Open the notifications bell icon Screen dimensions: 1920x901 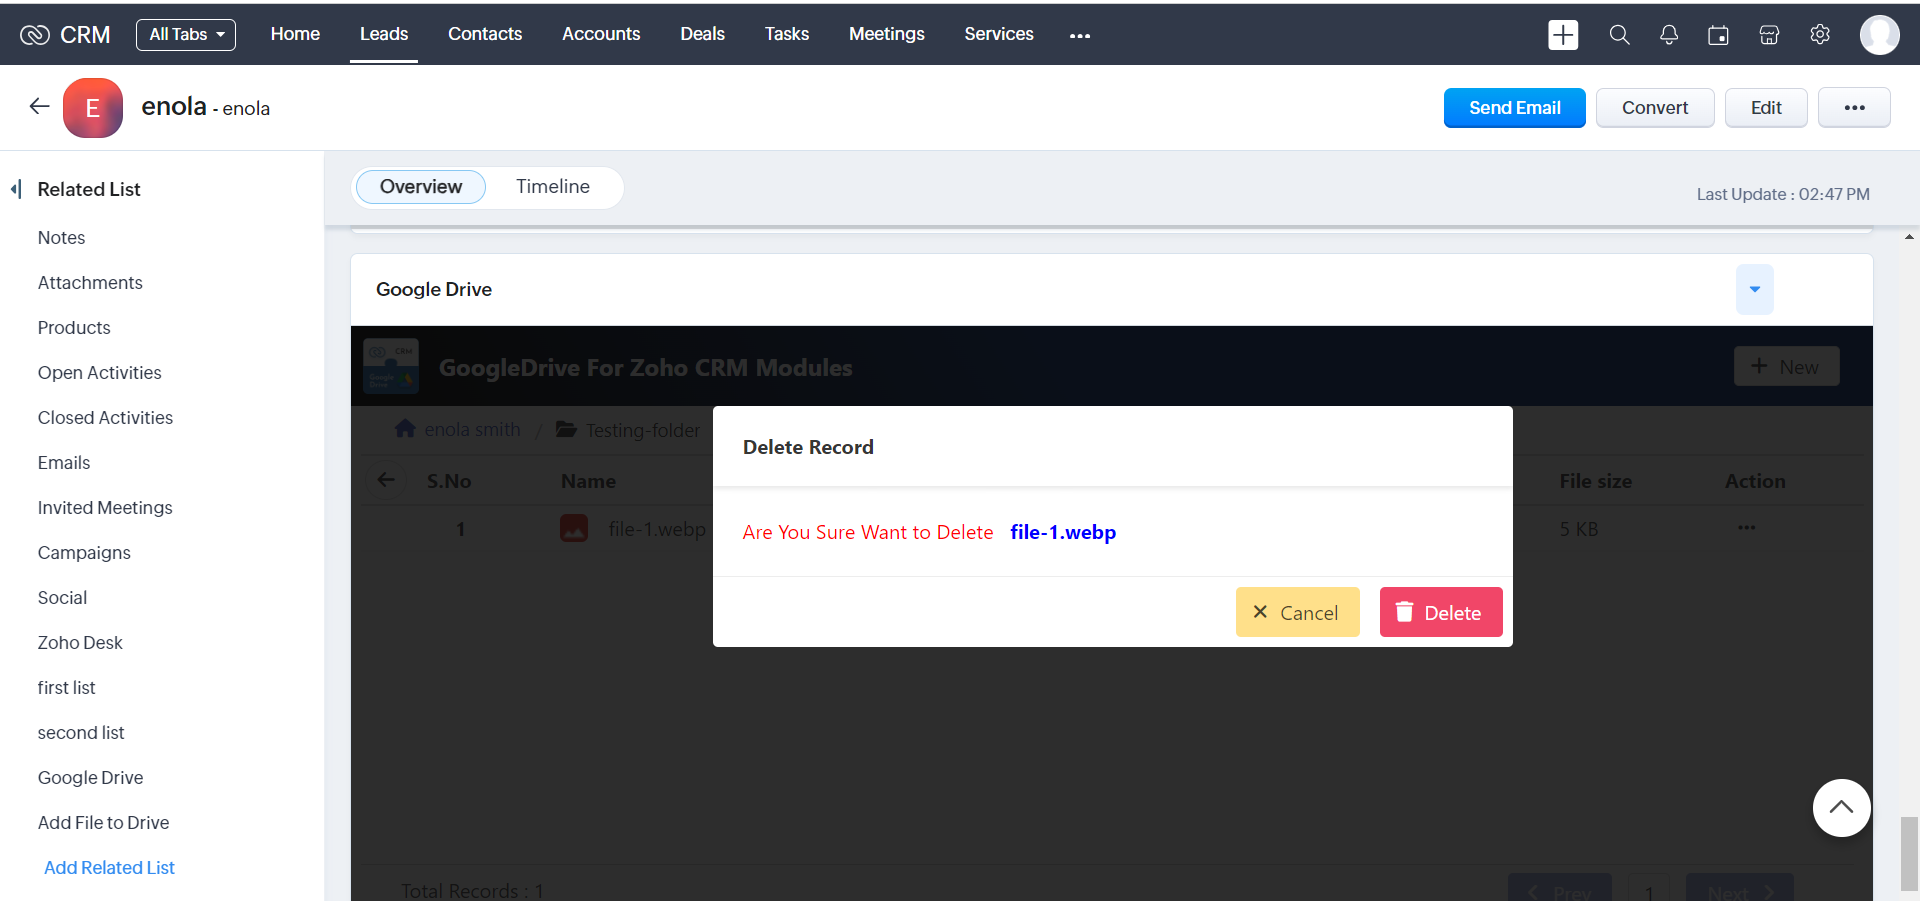pyautogui.click(x=1669, y=35)
